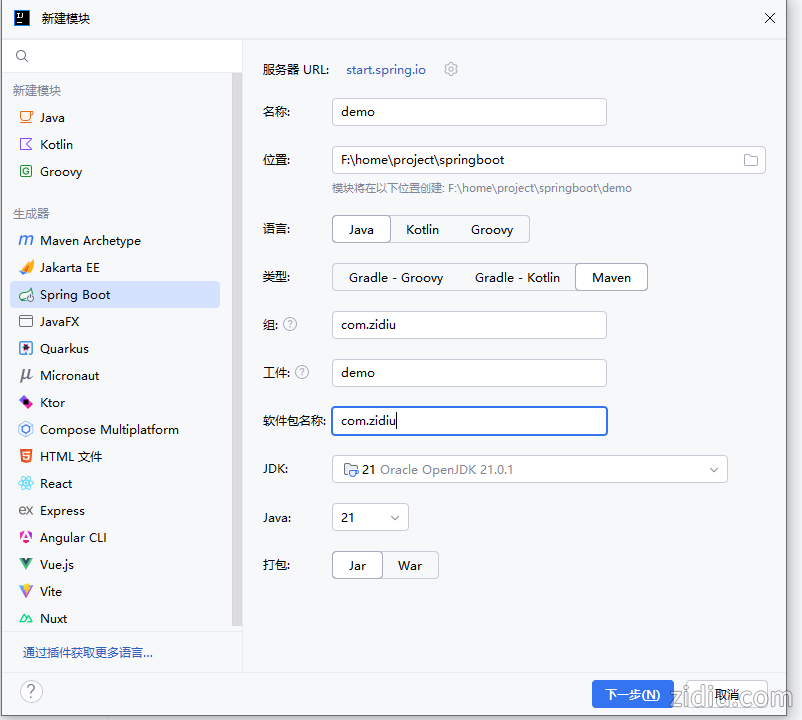Select the Ktor generator icon

(x=26, y=403)
